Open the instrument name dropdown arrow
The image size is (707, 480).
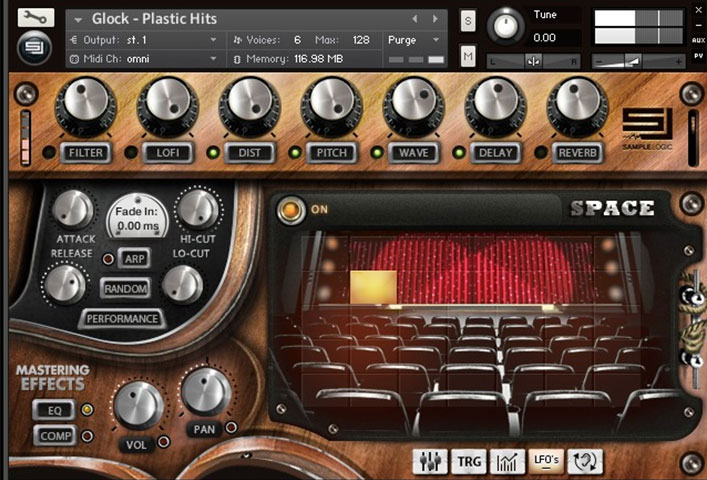coord(78,20)
